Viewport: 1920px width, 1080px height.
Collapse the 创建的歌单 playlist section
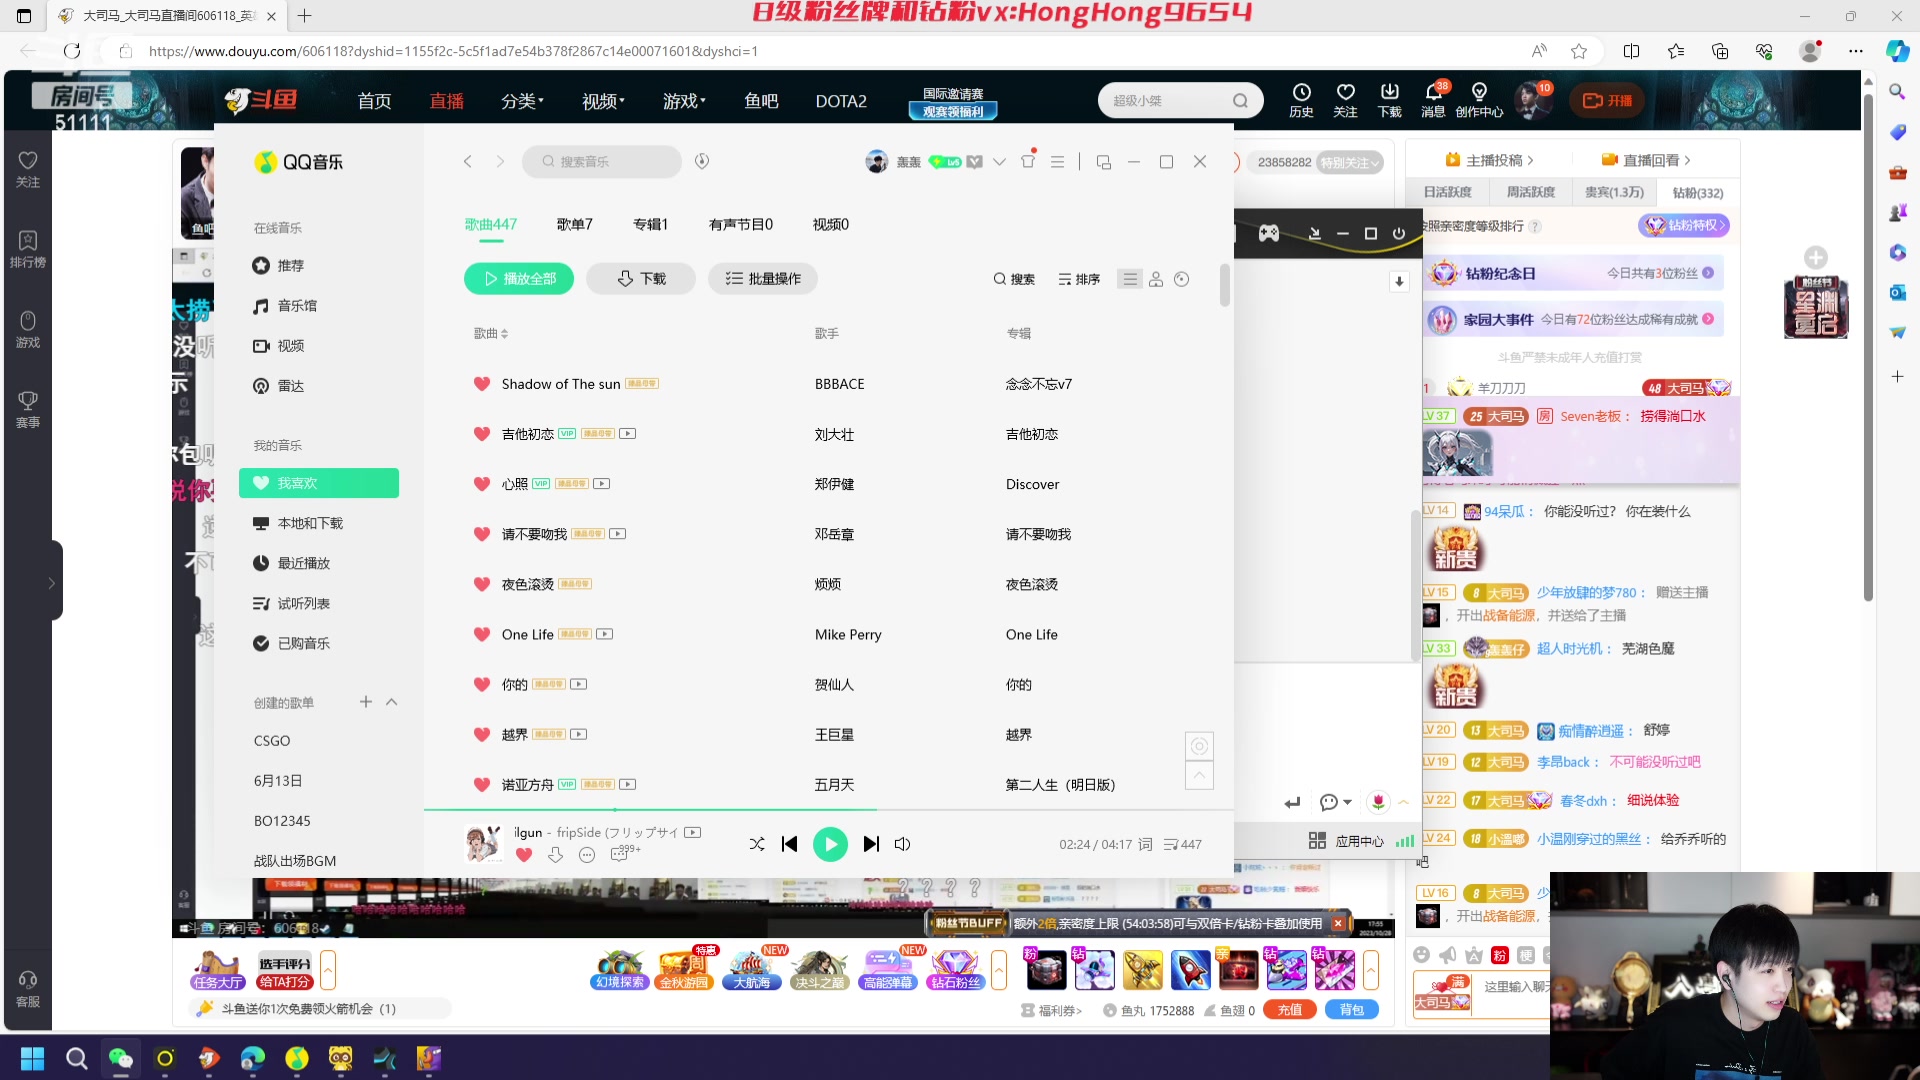392,702
